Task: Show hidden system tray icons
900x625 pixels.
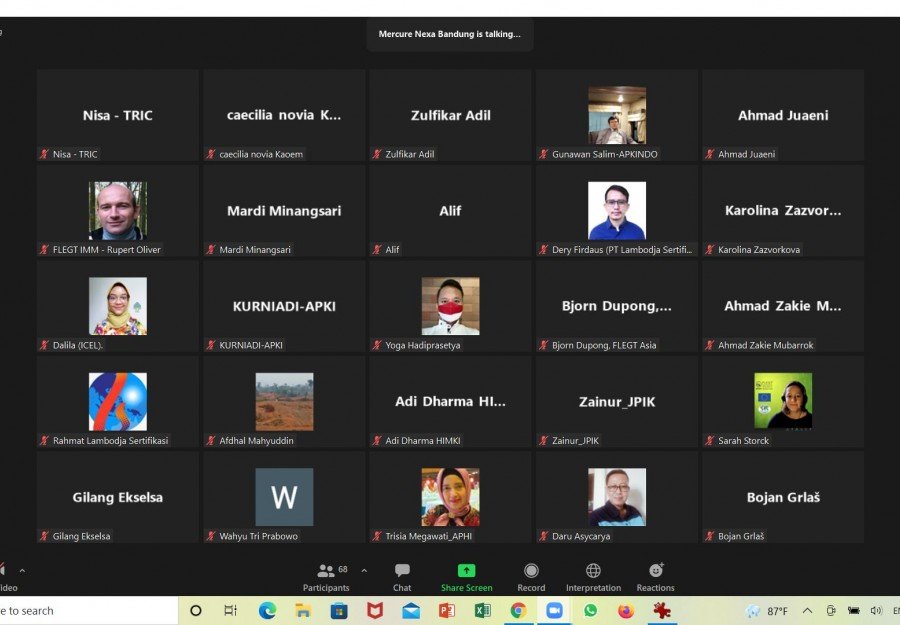Action: pos(807,611)
